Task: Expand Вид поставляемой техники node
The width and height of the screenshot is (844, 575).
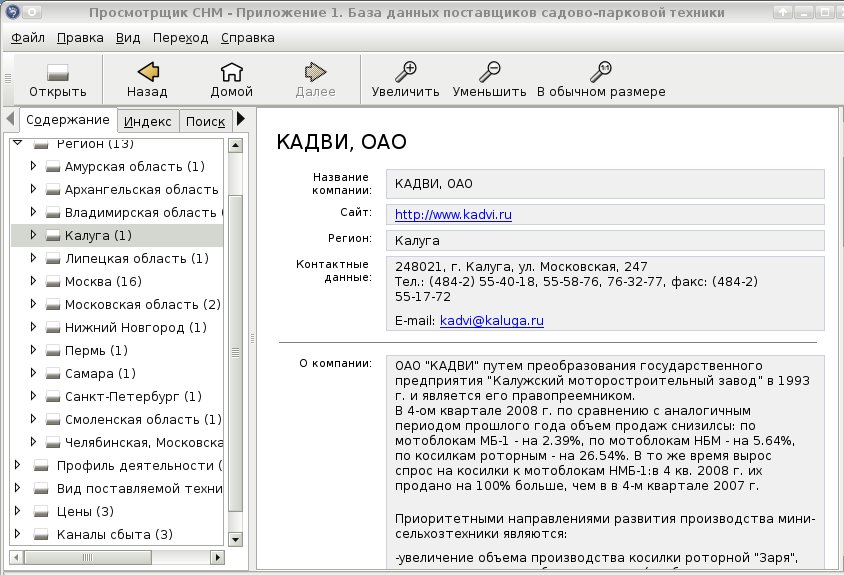Action: [17, 488]
